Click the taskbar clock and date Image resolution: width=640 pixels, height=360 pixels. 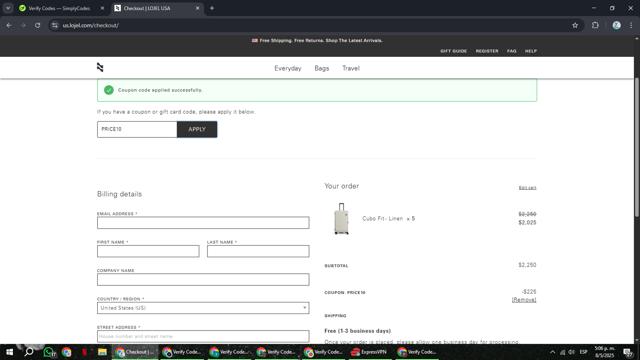point(604,352)
